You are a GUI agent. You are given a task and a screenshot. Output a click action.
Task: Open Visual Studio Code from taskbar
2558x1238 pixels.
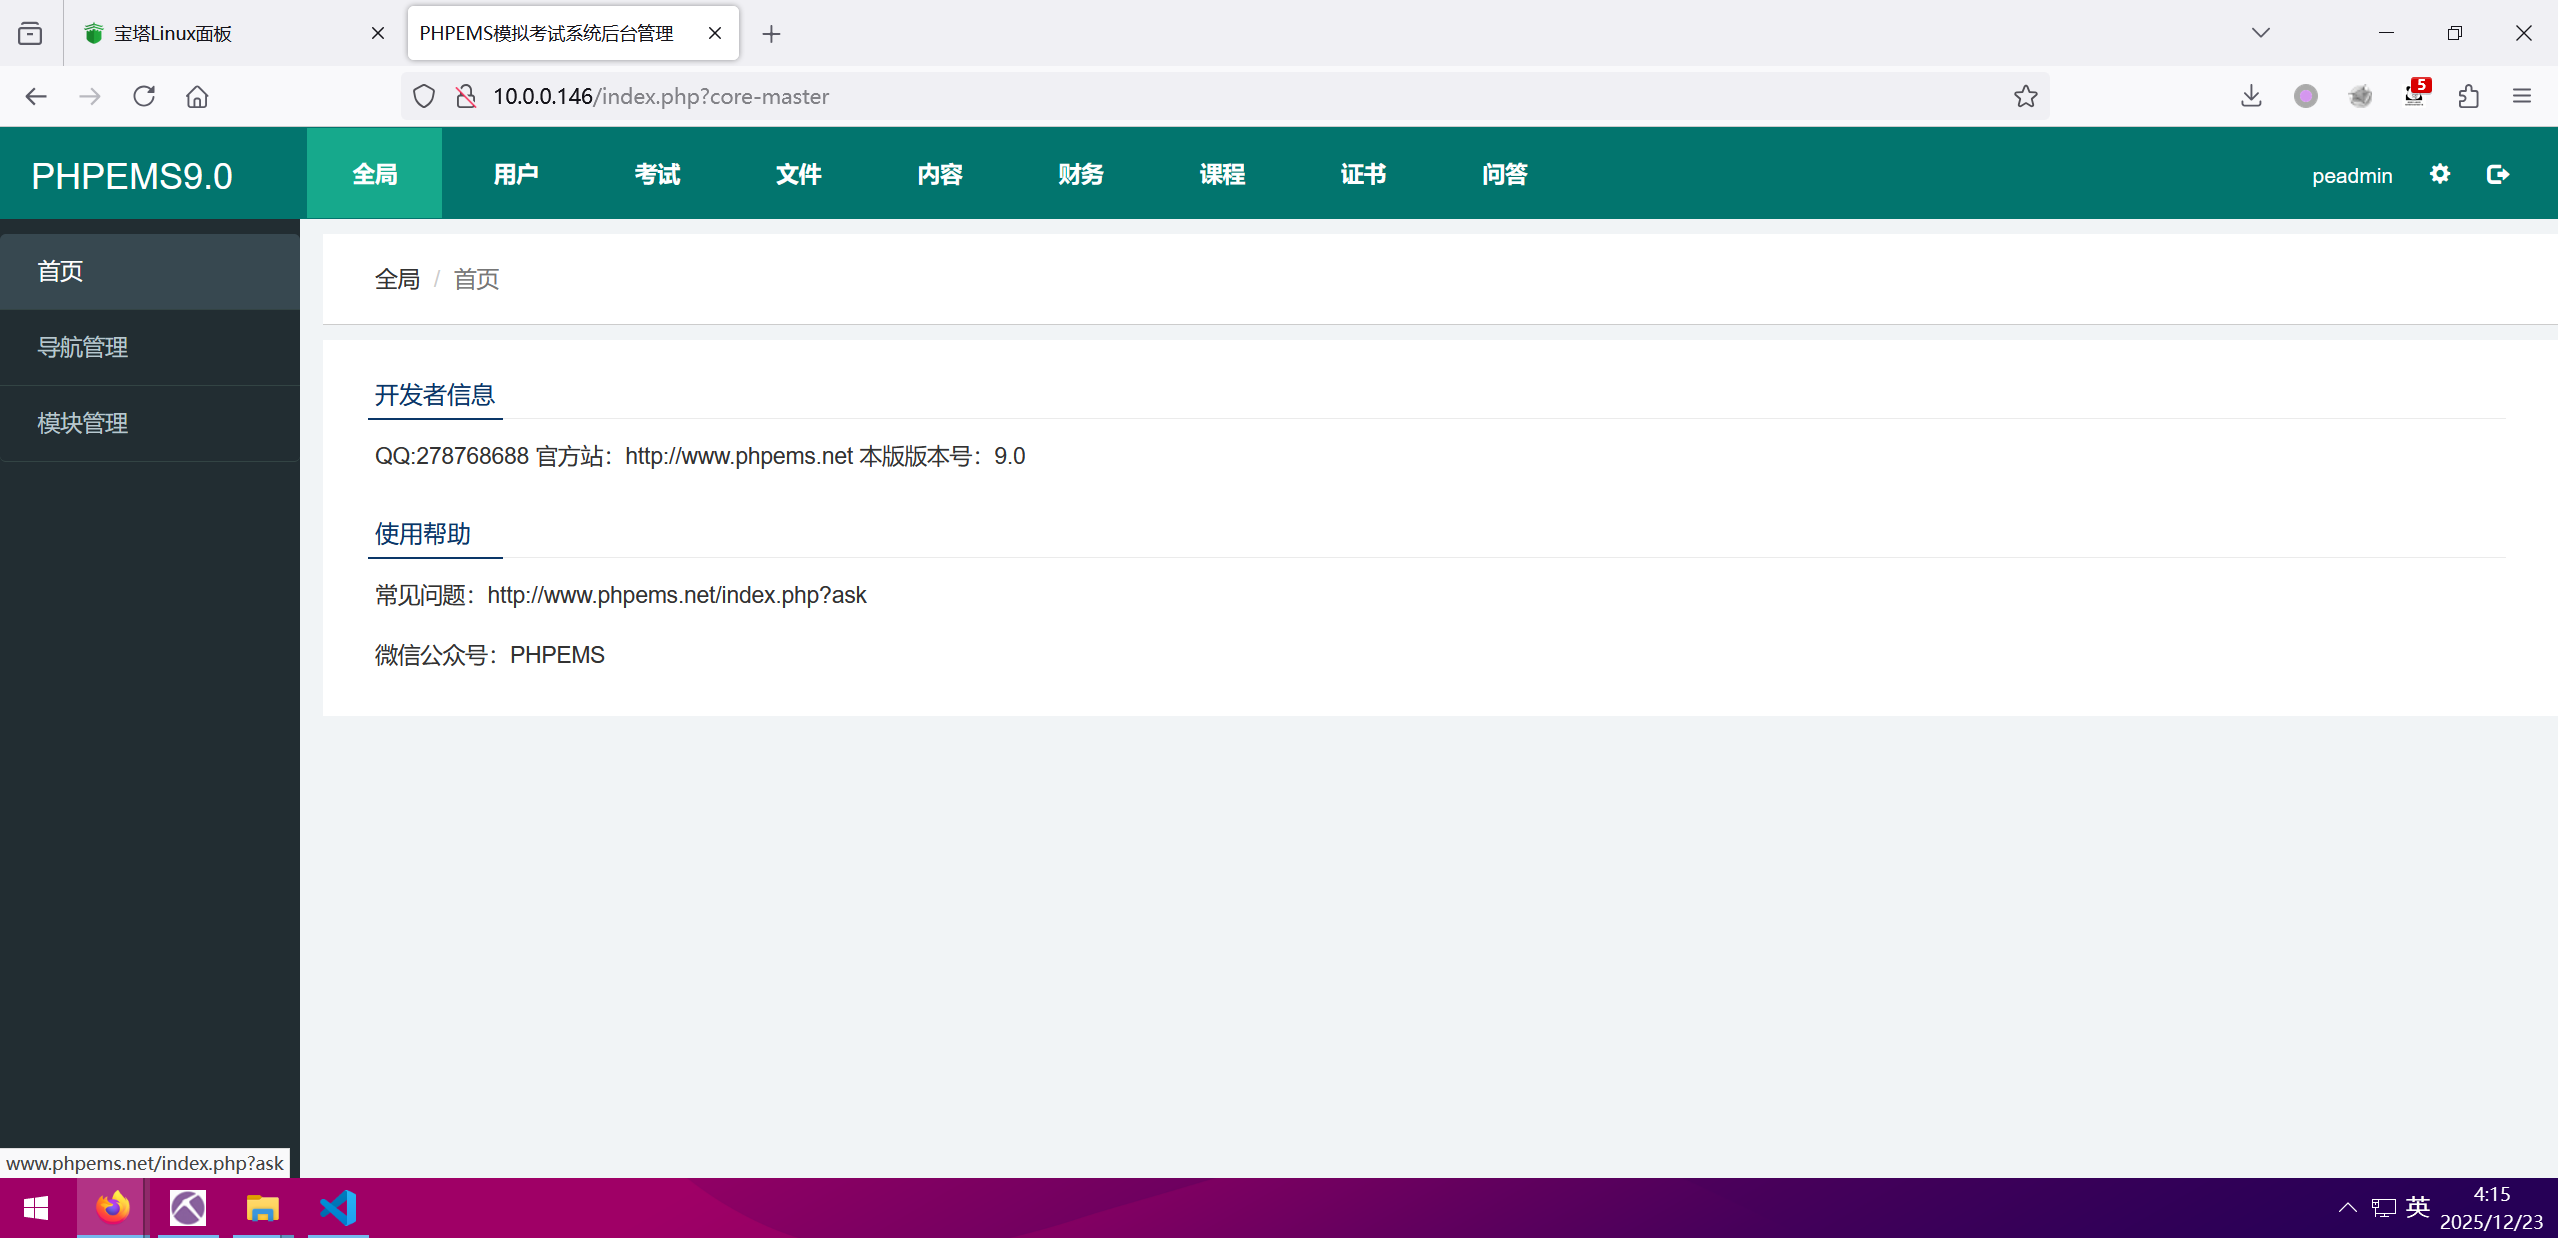coord(338,1208)
